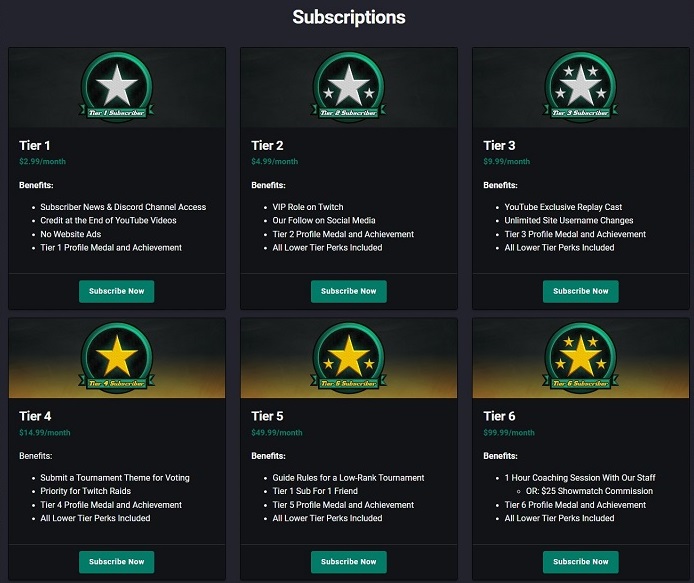Click the Subscriptions page heading
This screenshot has height=583, width=694.
pyautogui.click(x=349, y=18)
